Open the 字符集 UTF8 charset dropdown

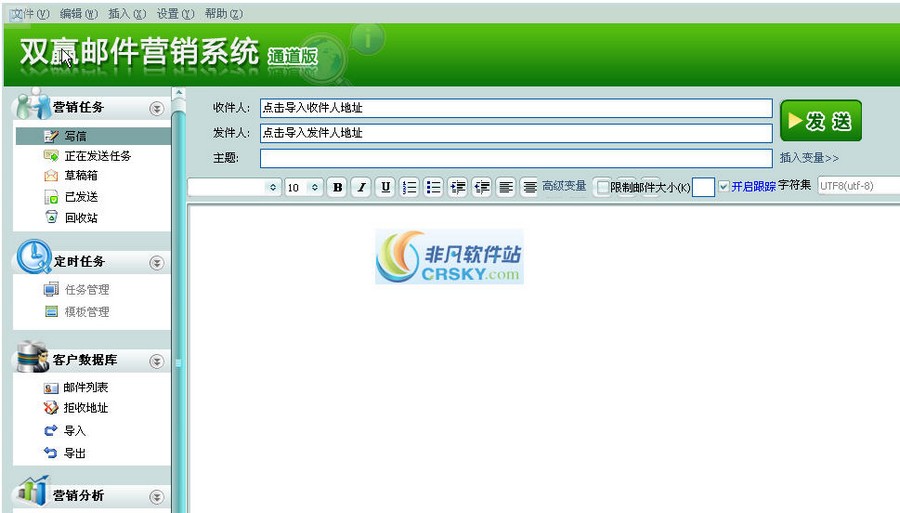pyautogui.click(x=859, y=186)
